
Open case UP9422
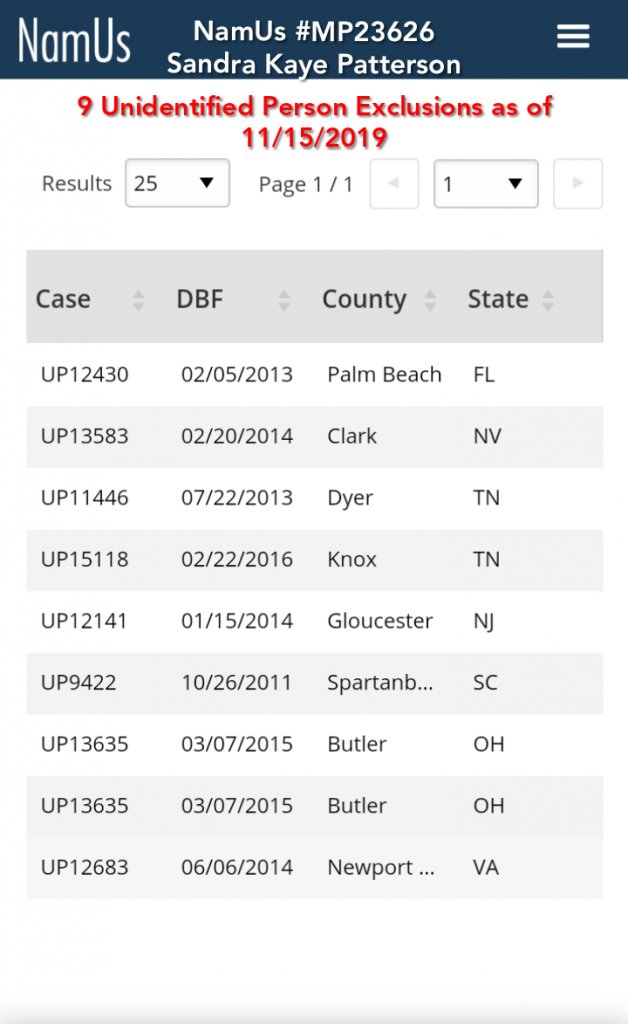pyautogui.click(x=79, y=683)
